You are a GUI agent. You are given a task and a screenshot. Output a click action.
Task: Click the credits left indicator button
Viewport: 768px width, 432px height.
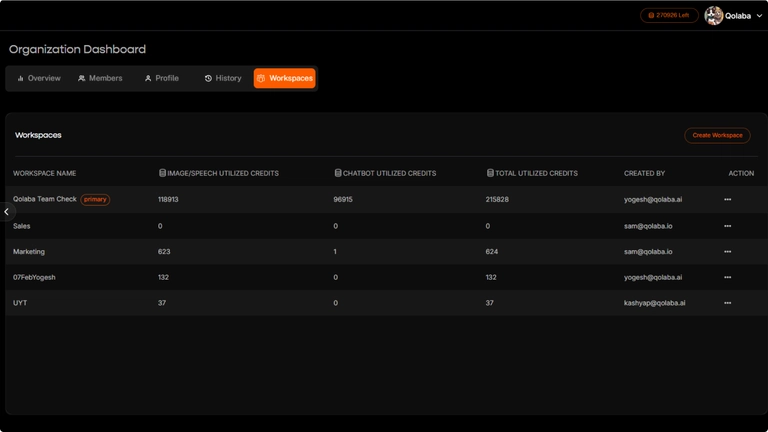tap(669, 16)
